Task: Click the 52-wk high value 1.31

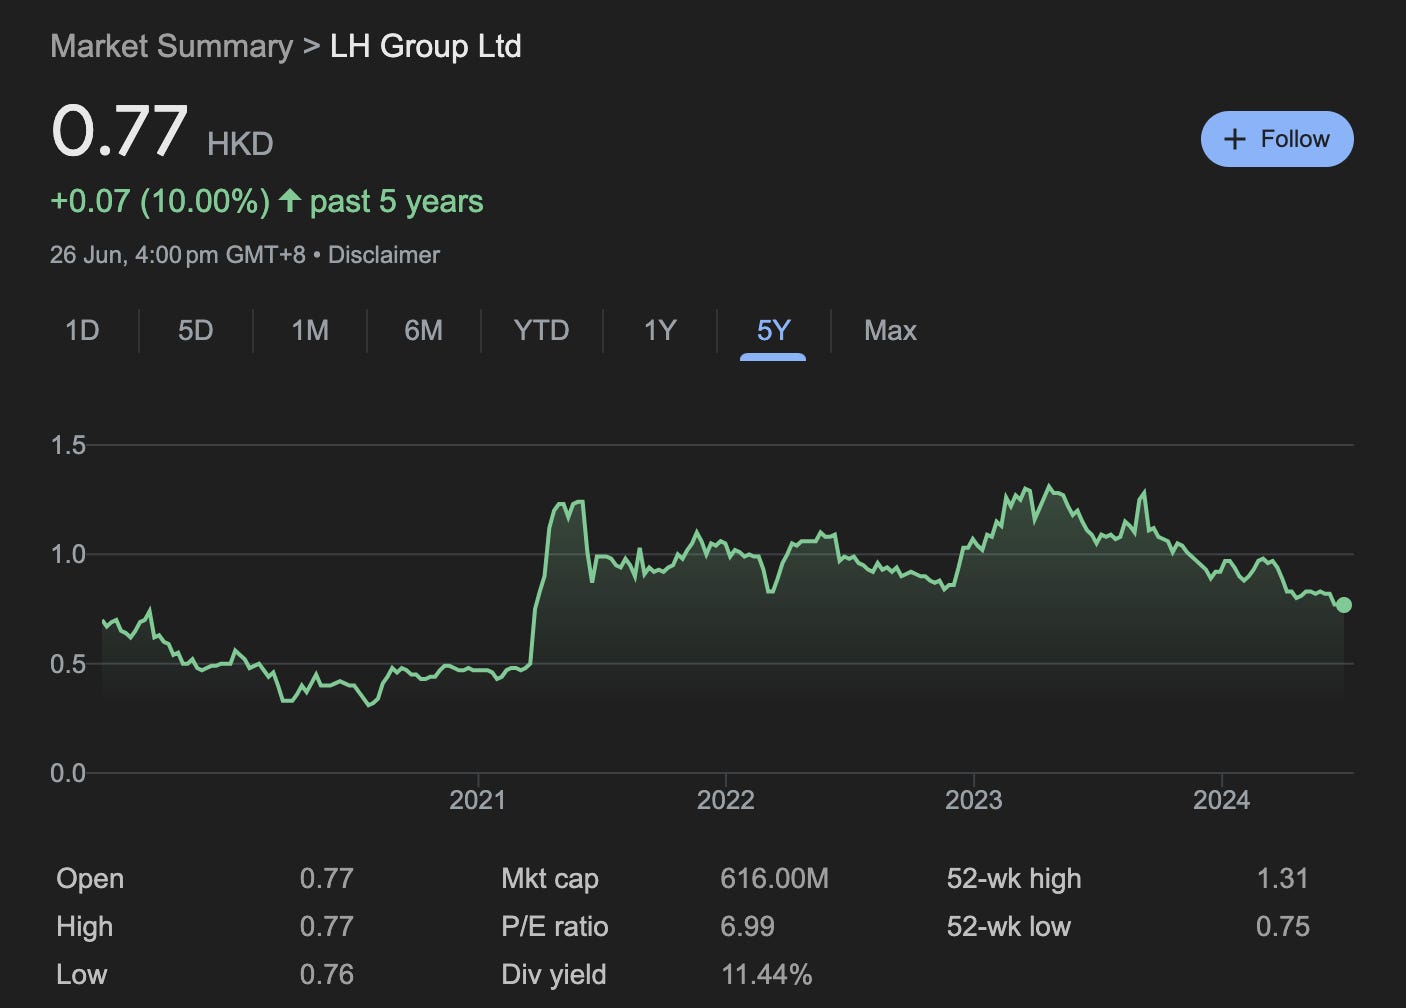Action: pos(1283,879)
